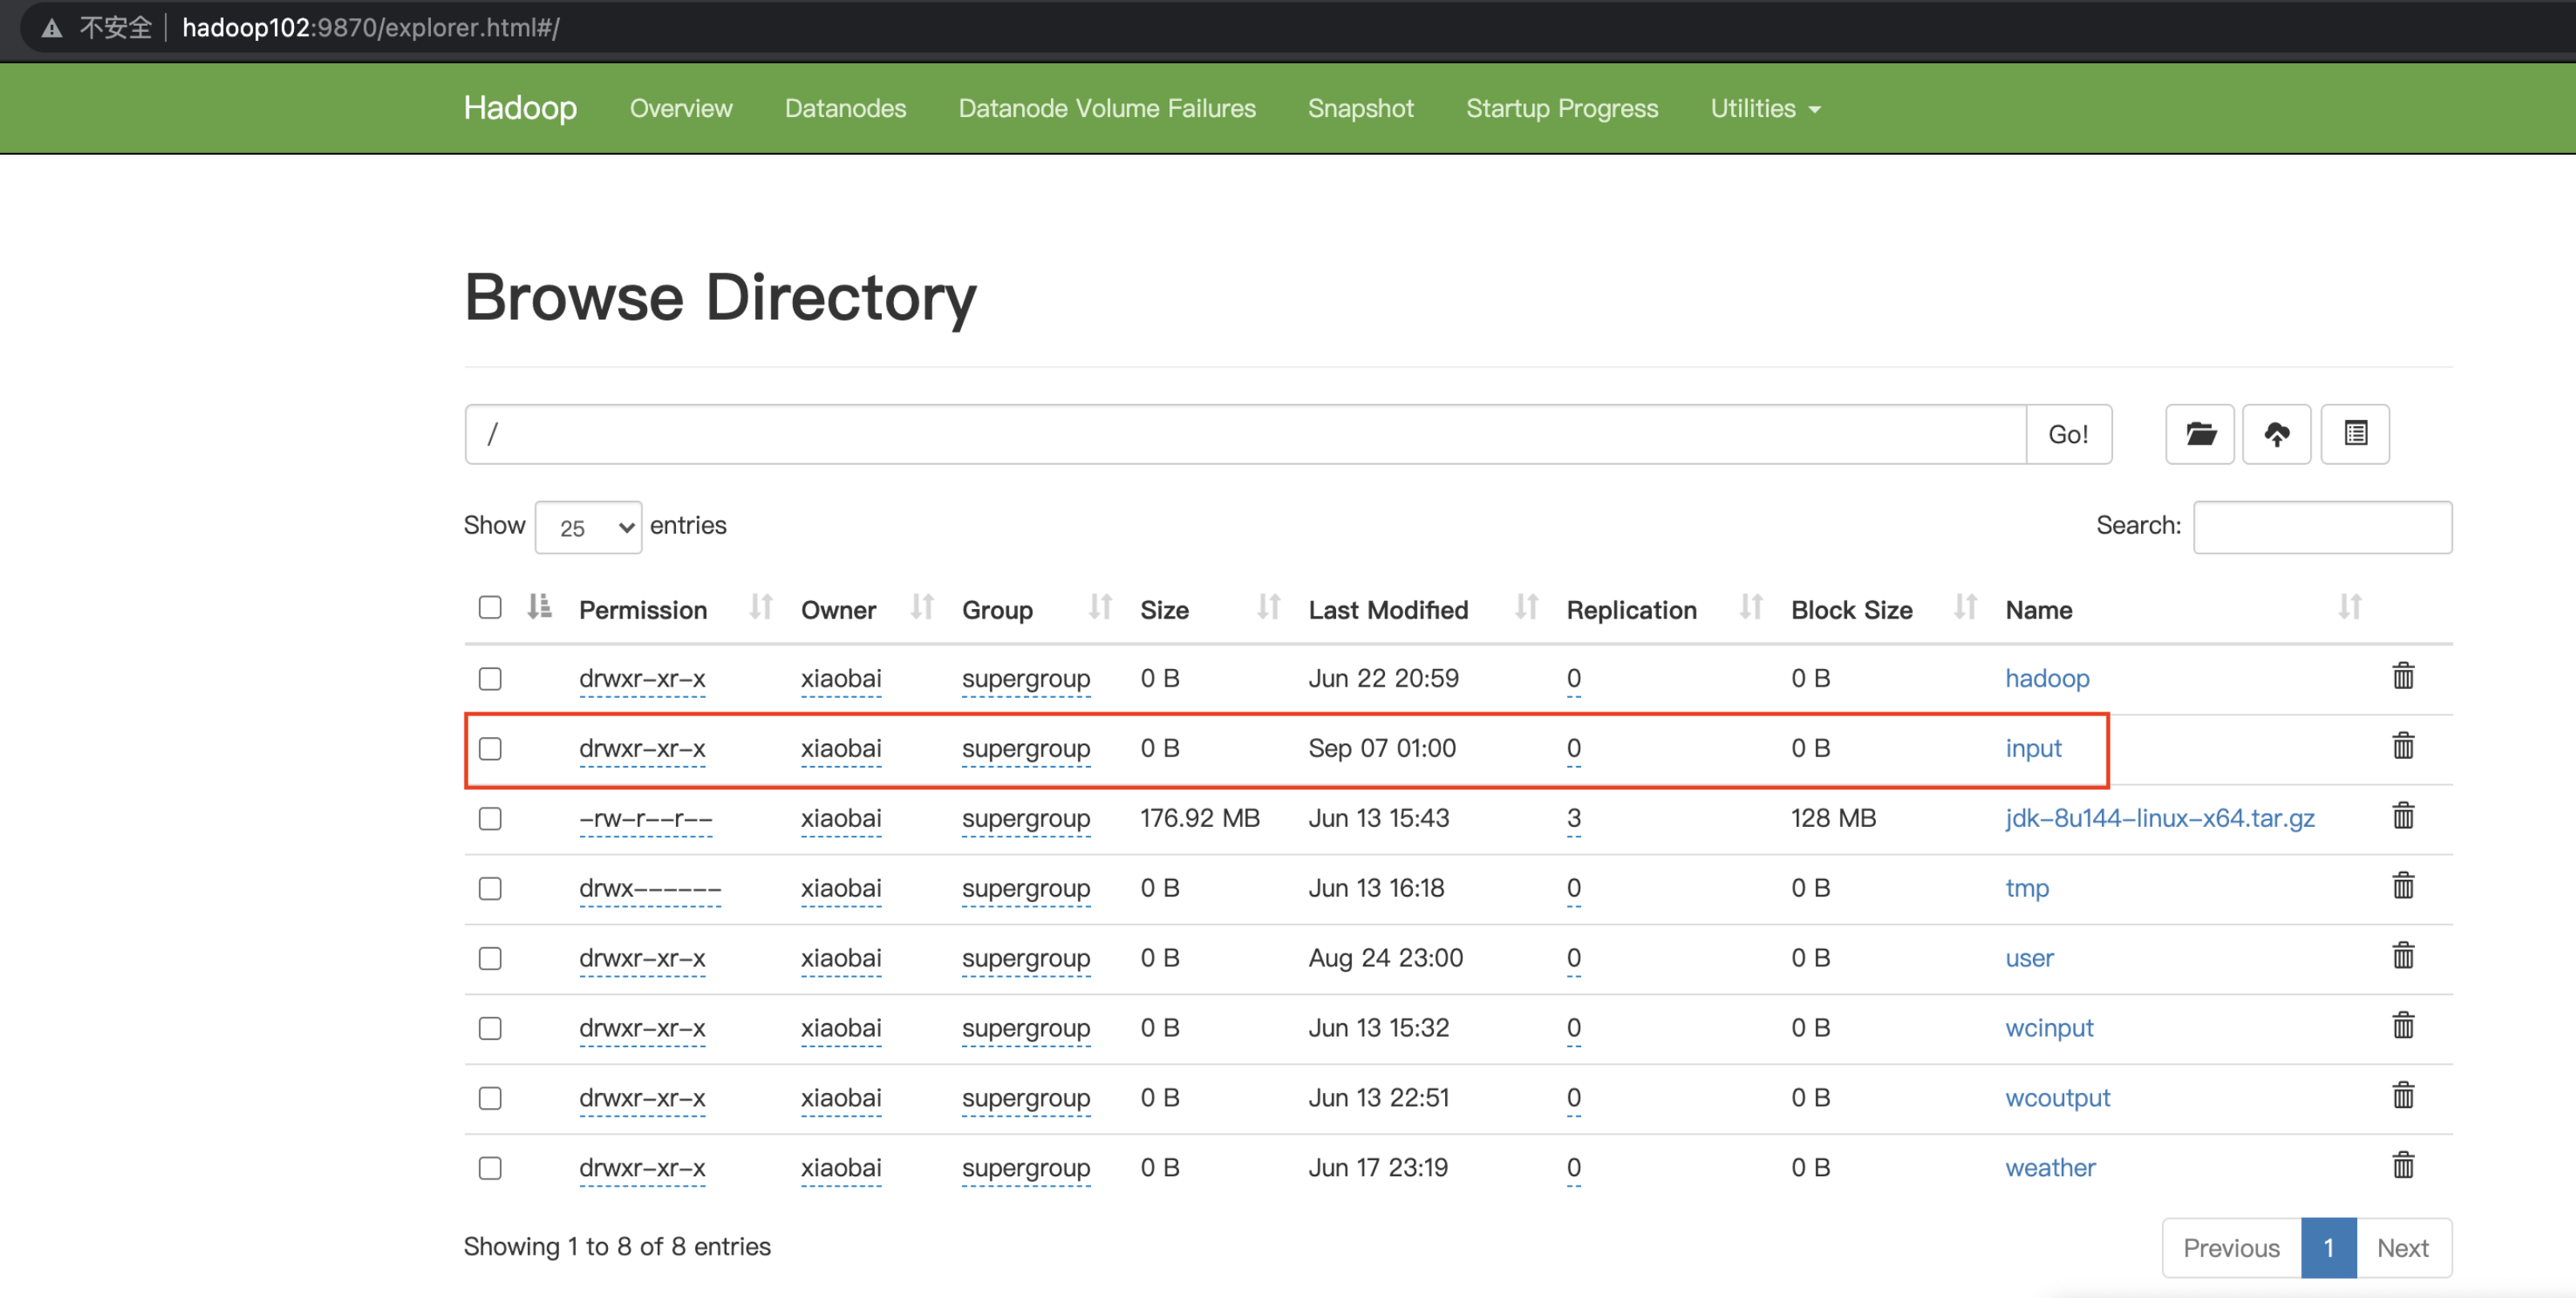Sort by Block Size column arrows

(1965, 607)
